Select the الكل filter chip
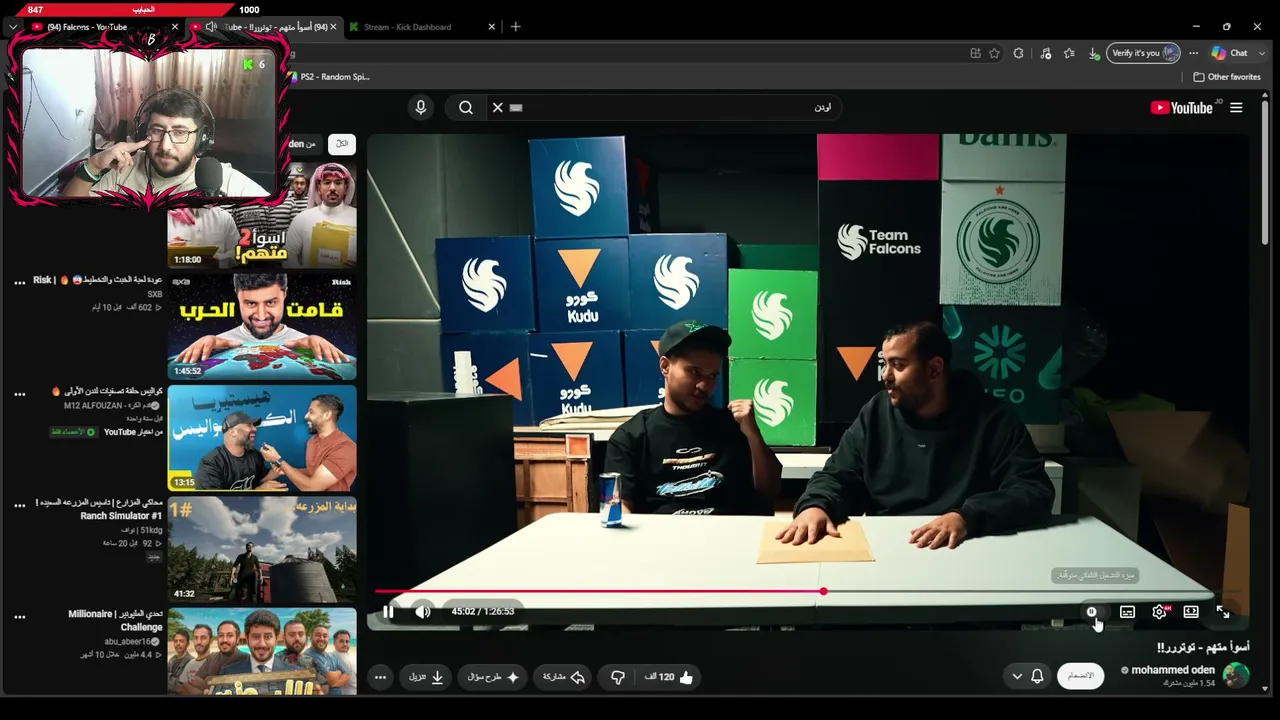 pos(342,144)
